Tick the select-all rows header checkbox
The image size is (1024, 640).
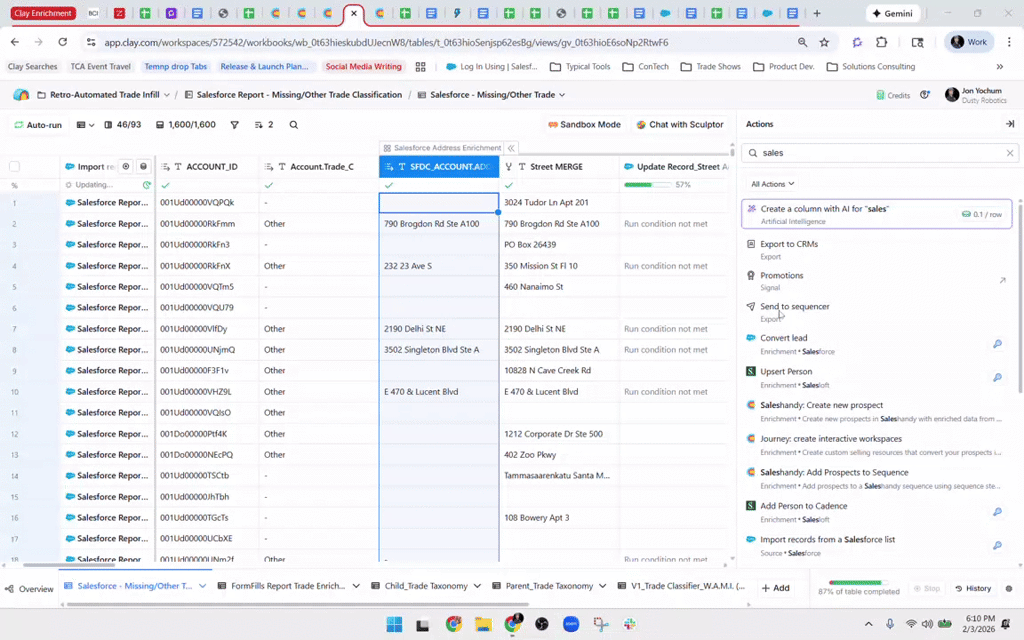click(x=14, y=167)
